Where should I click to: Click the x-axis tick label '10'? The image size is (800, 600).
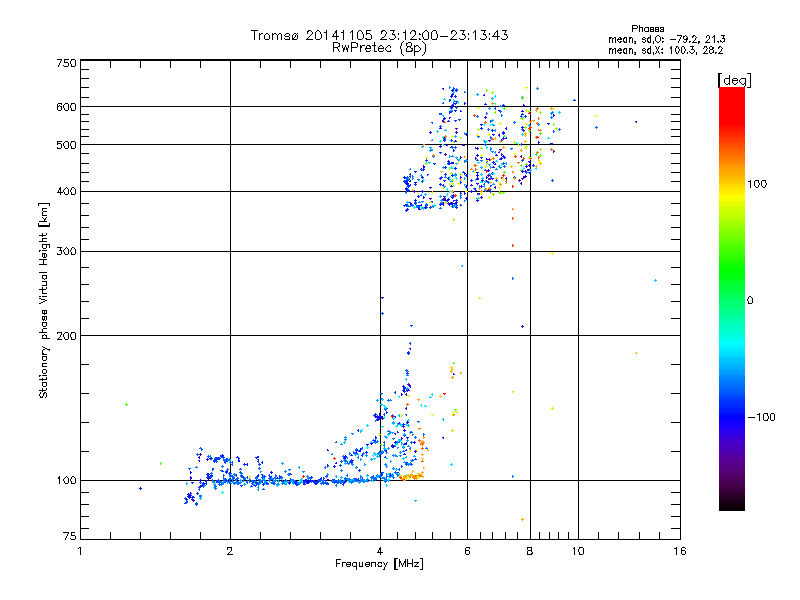click(578, 551)
